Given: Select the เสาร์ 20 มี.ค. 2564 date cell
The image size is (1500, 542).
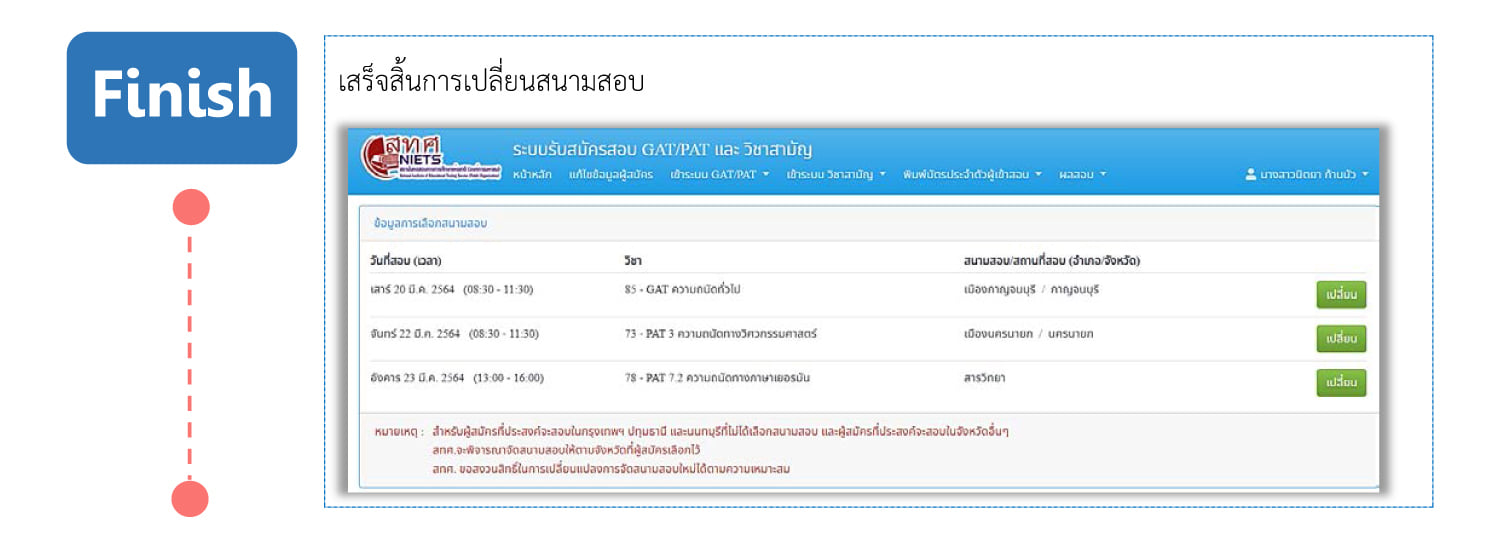Looking at the screenshot, I should (x=451, y=290).
